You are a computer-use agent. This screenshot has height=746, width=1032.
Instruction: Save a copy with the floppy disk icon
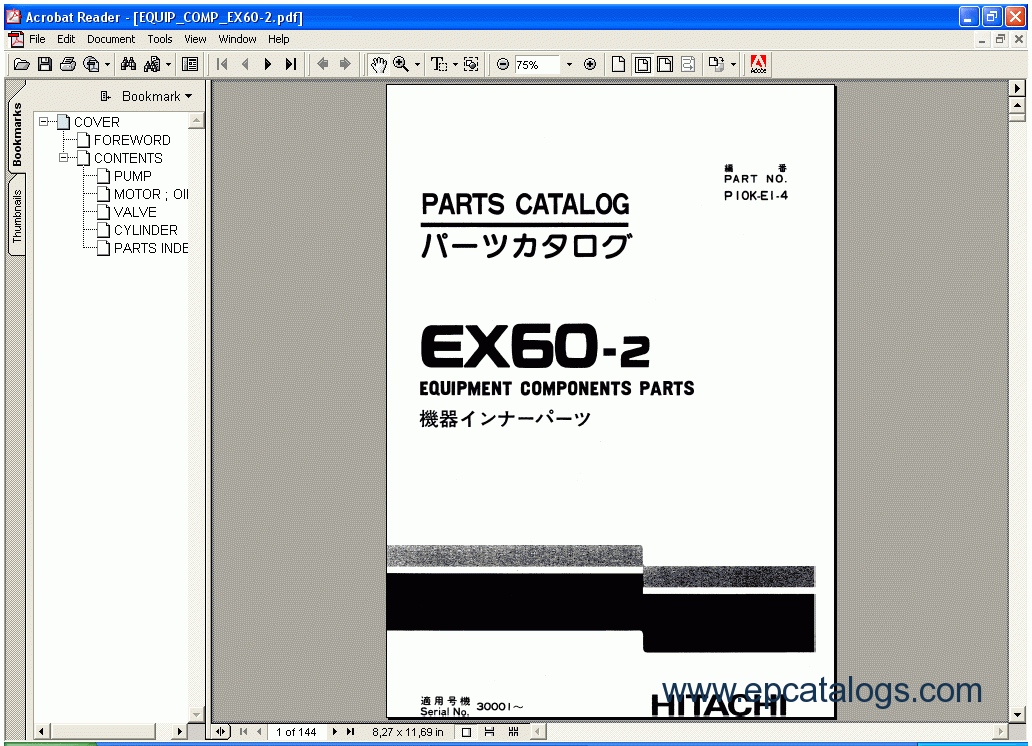tap(45, 65)
